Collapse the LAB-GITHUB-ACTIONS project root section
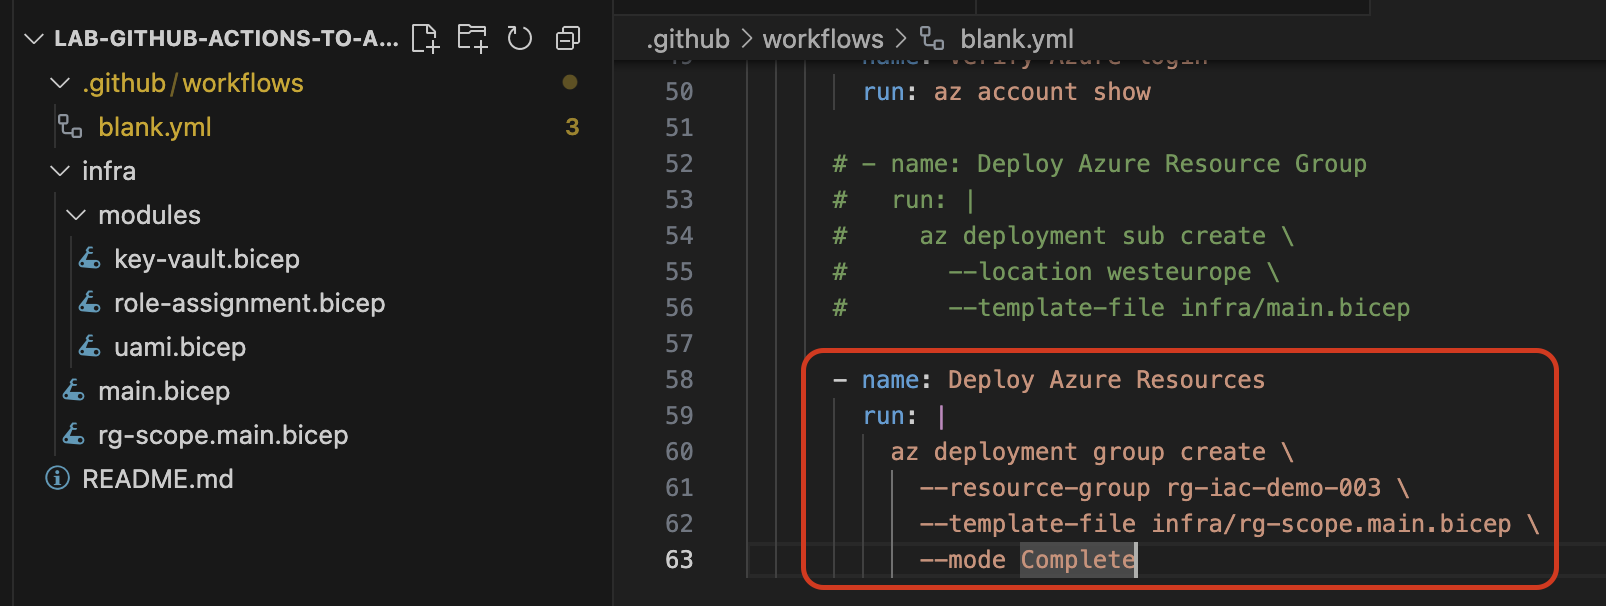 (x=34, y=39)
